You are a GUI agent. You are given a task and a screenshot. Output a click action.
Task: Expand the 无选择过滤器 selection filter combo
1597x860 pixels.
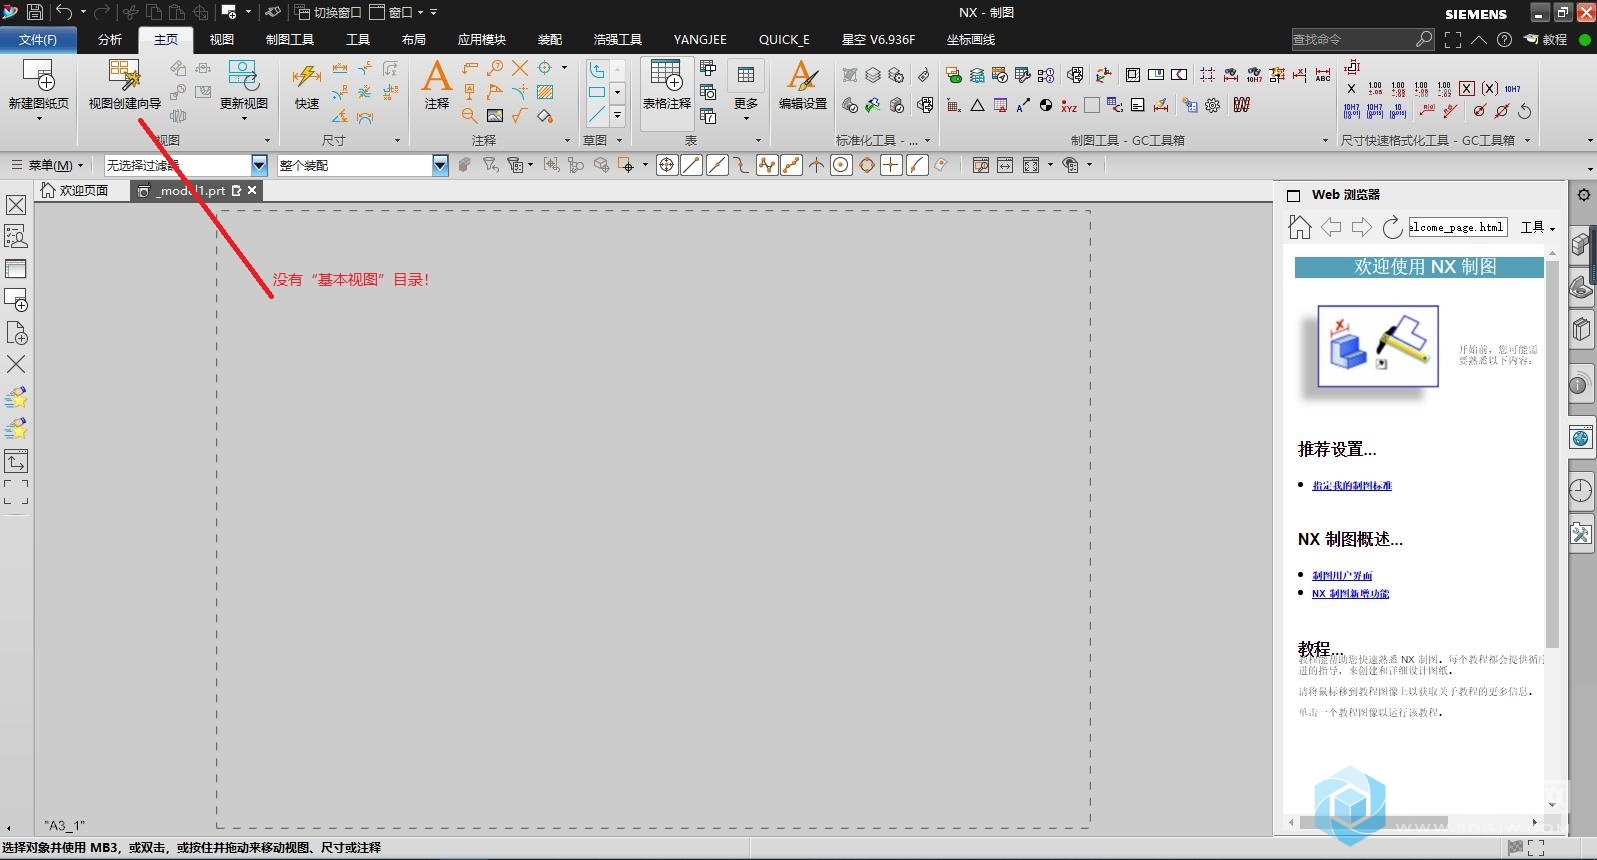259,165
